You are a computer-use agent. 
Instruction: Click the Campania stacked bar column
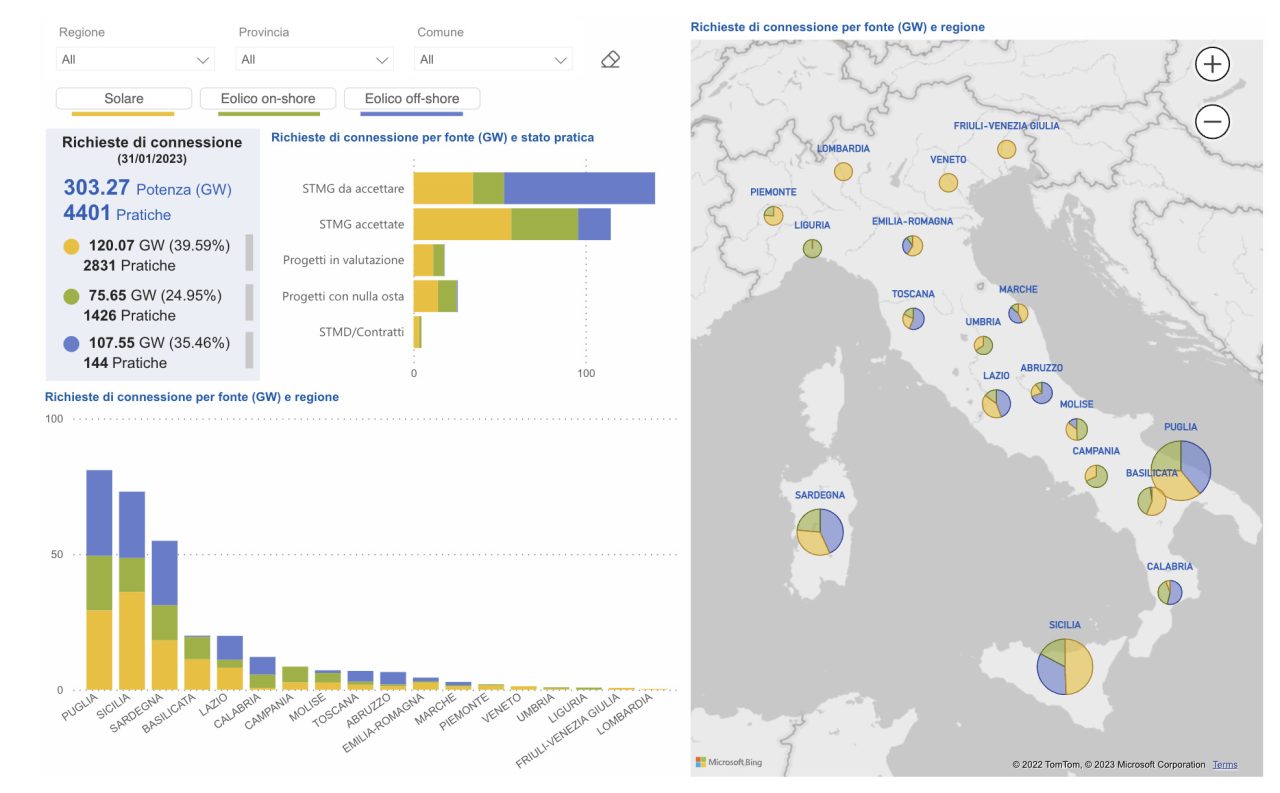tap(295, 678)
